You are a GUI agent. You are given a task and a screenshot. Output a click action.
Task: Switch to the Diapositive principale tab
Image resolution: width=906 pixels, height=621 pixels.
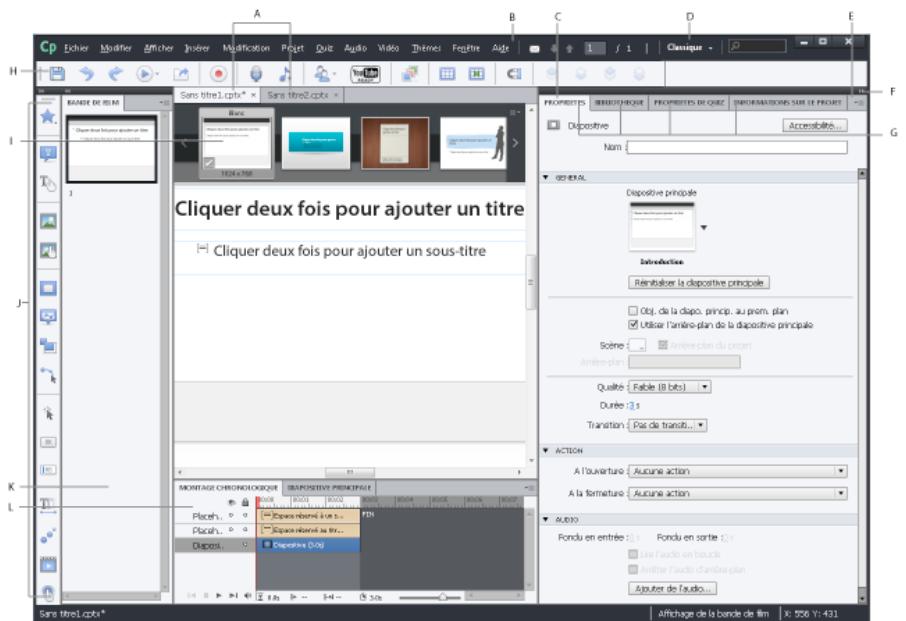point(329,488)
